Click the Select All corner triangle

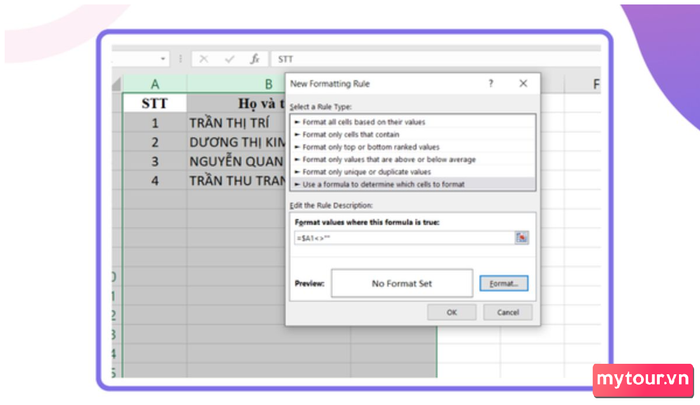pyautogui.click(x=117, y=84)
